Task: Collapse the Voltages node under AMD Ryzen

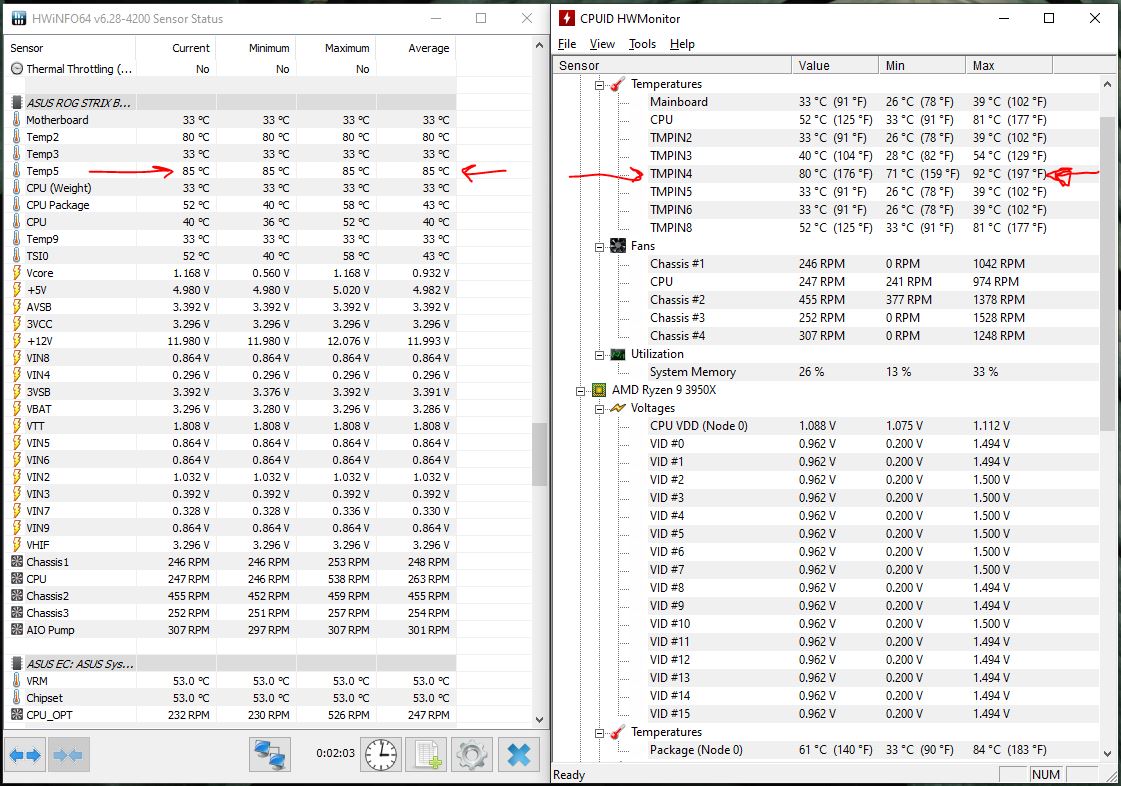Action: click(599, 408)
